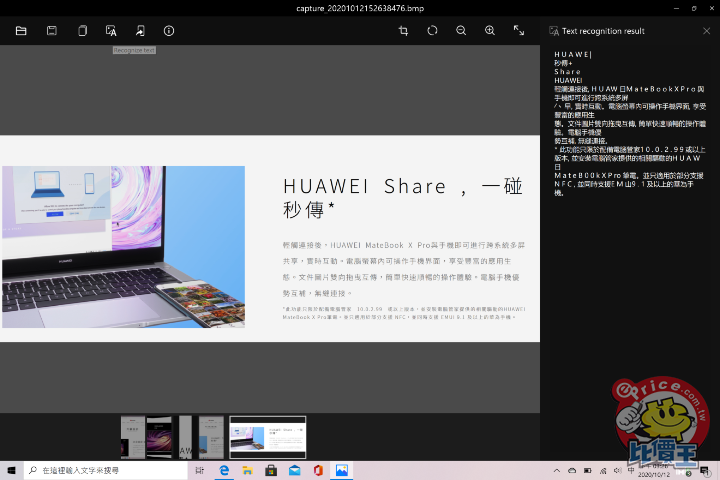
Task: Click recognized line starting with 'N F C'
Action: [x=624, y=184]
